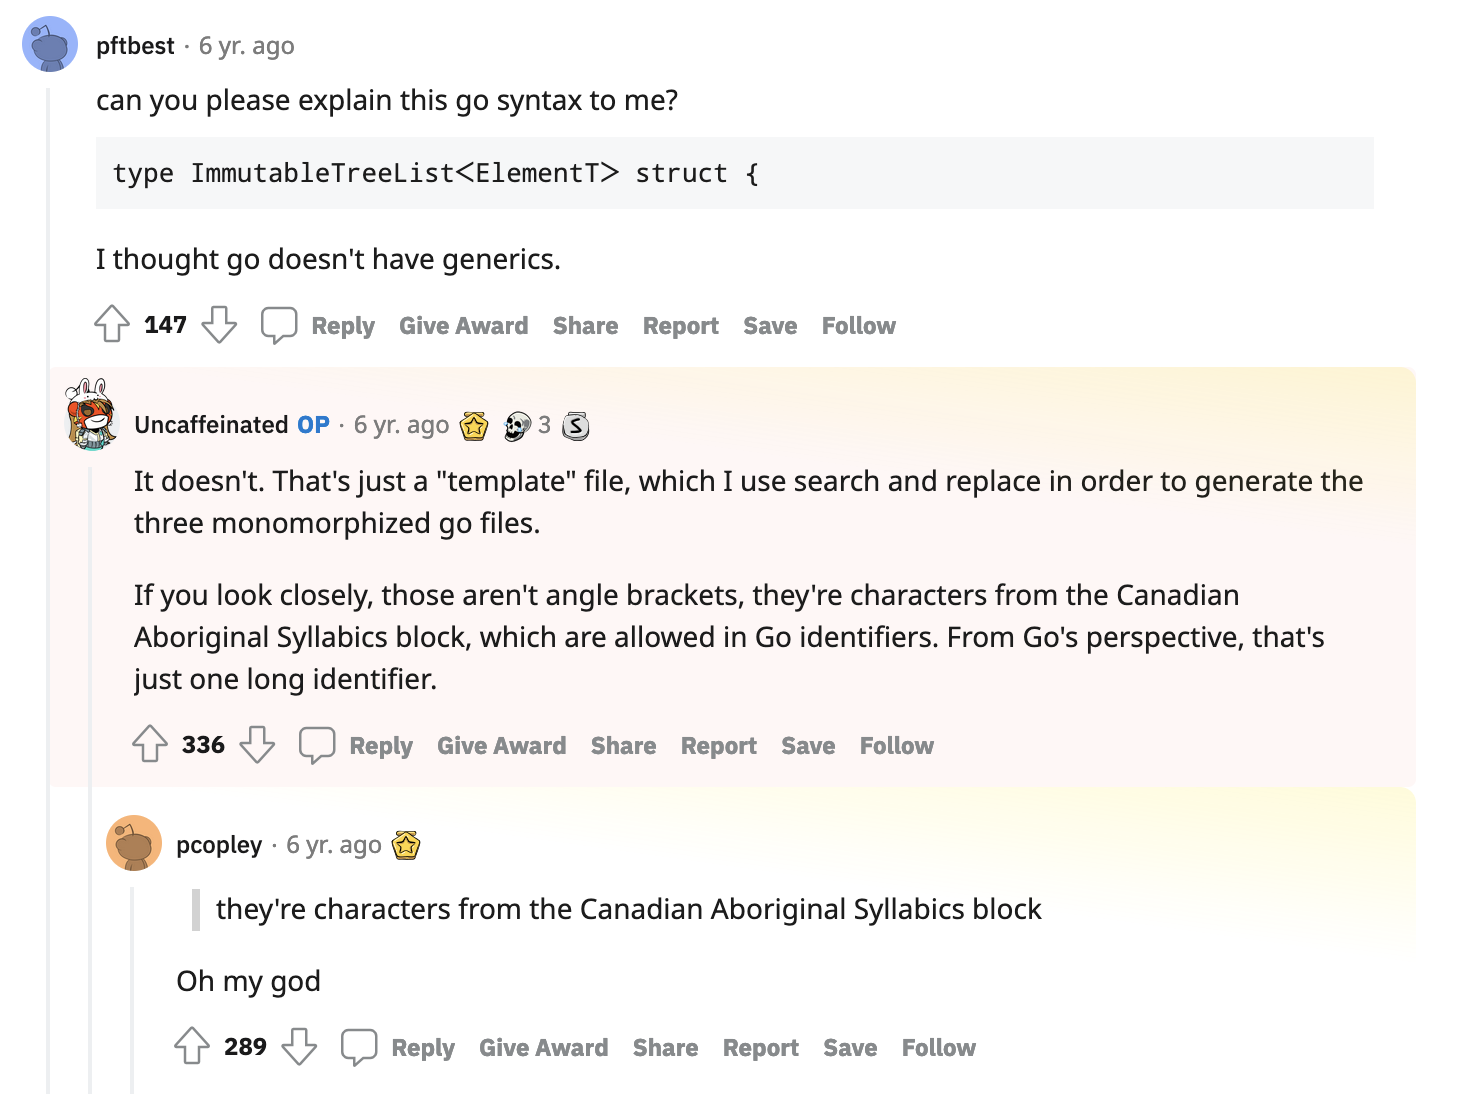Give Award to Uncaffeinated's comment
The width and height of the screenshot is (1464, 1094).
501,746
